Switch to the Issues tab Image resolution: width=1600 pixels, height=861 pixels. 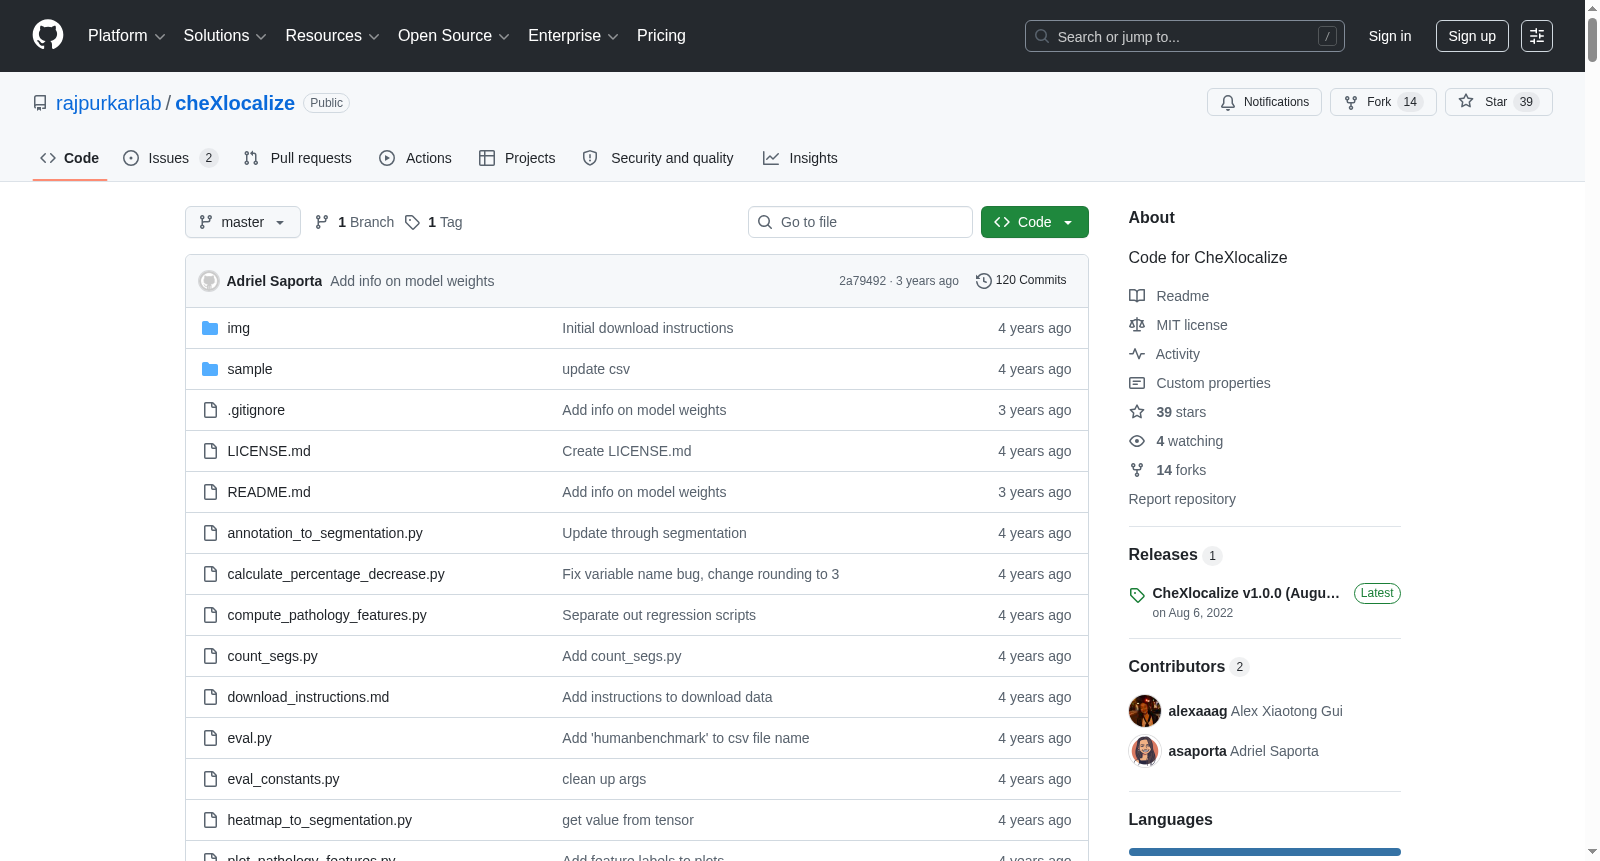[x=170, y=158]
